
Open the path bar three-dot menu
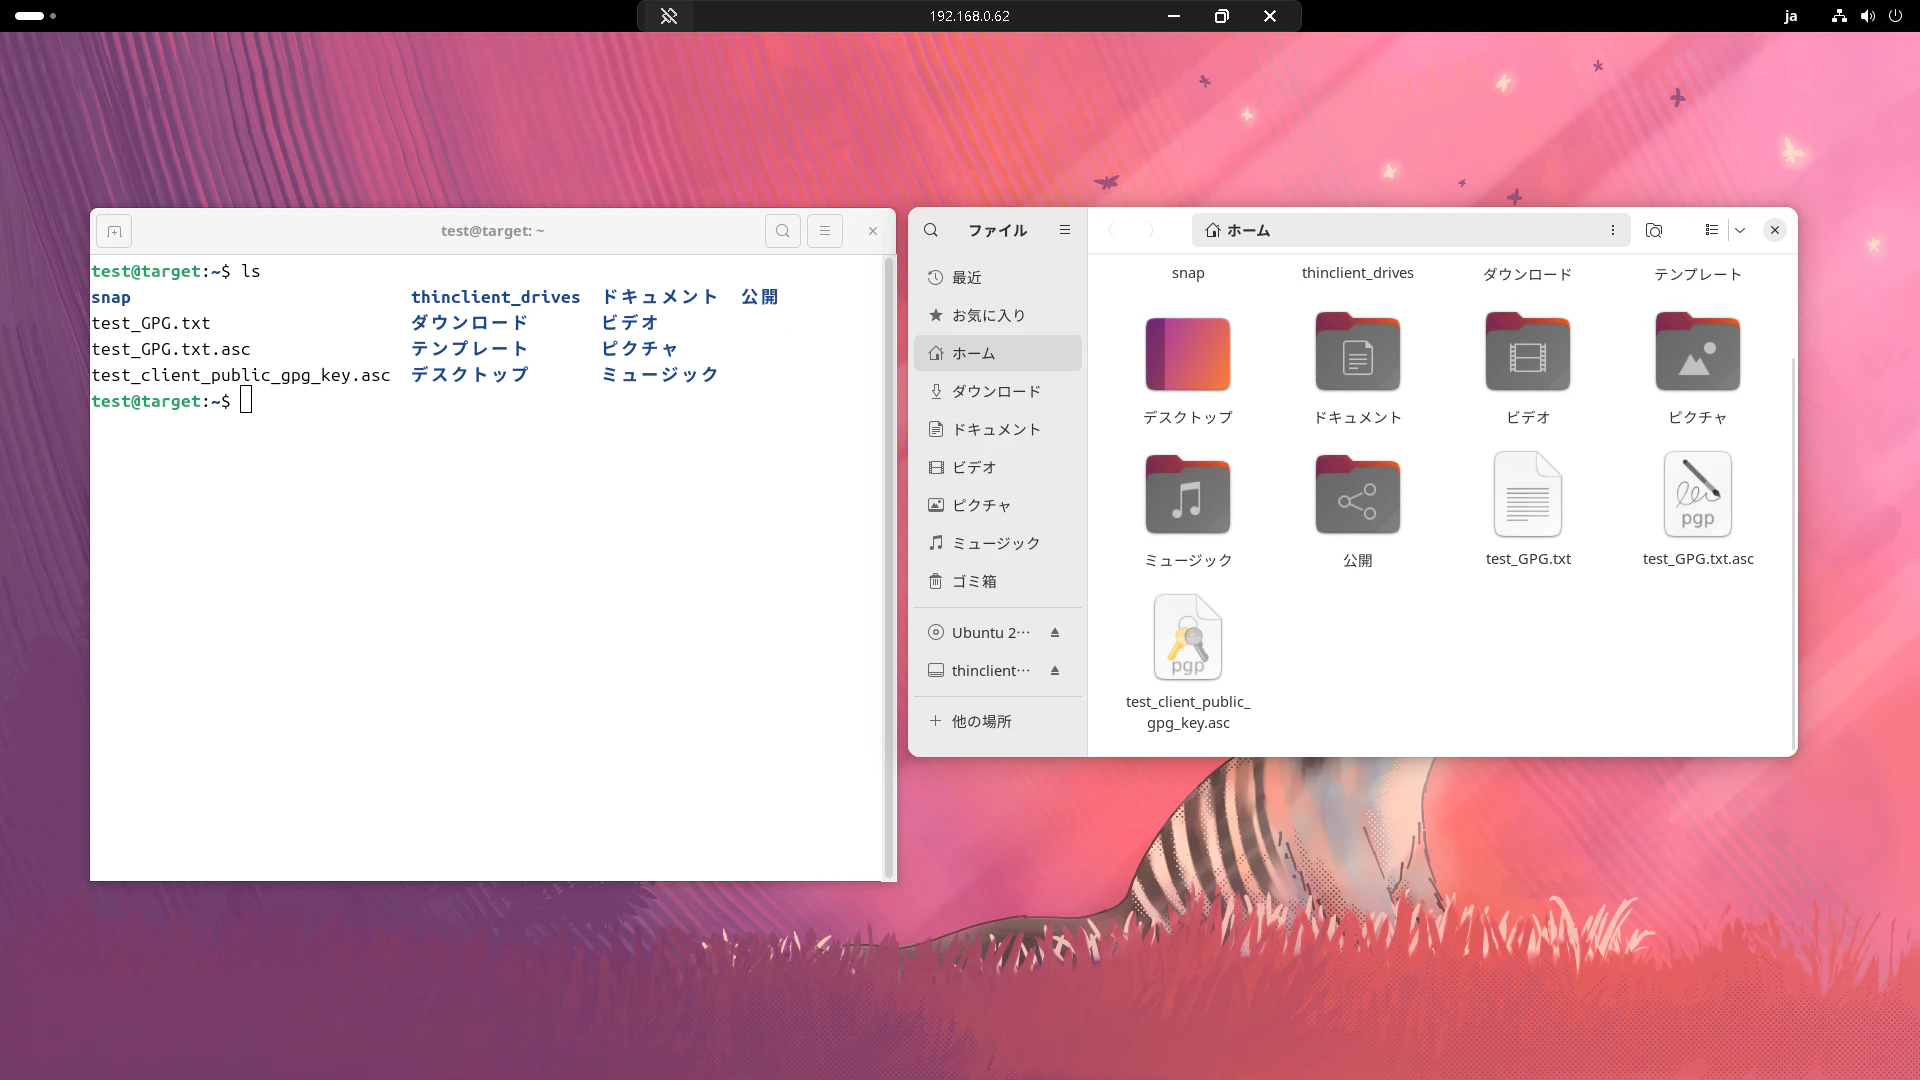click(x=1613, y=230)
